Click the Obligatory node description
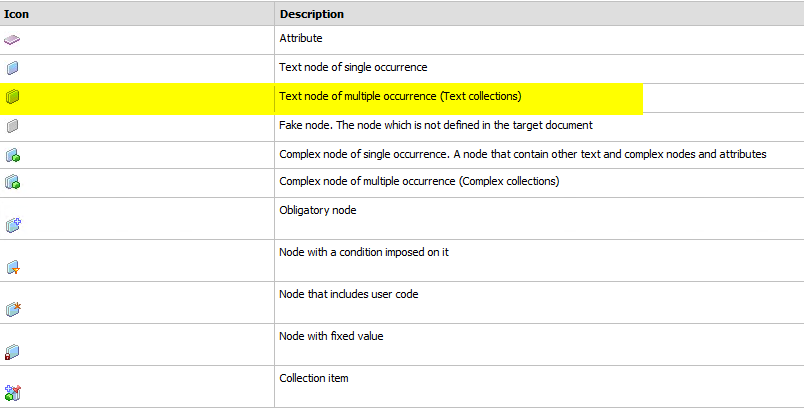804x412 pixels. [318, 210]
